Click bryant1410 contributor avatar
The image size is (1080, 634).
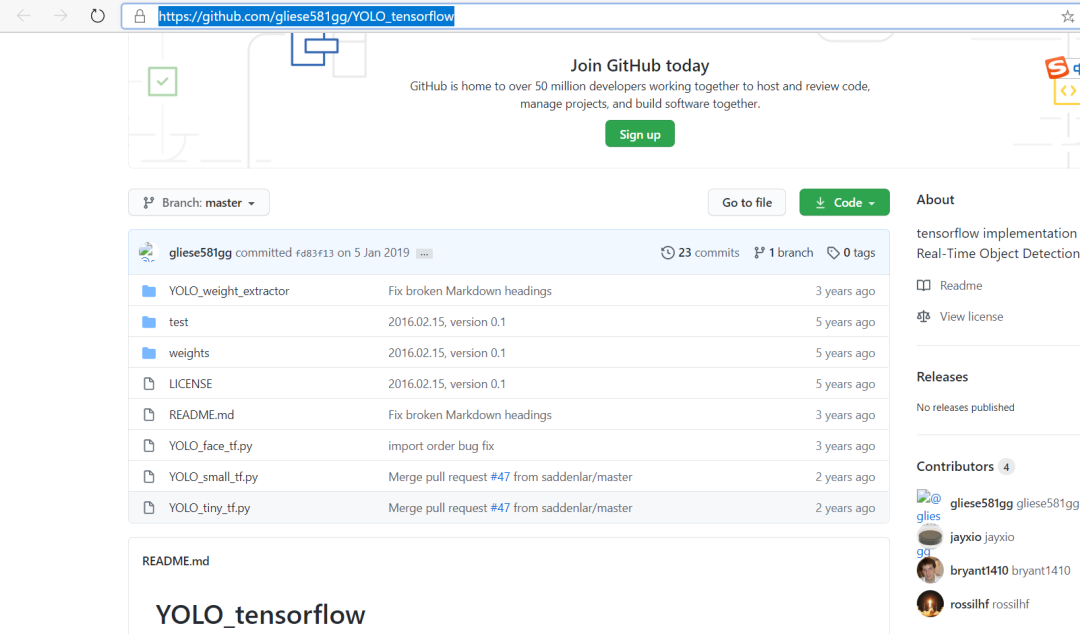[x=930, y=570]
